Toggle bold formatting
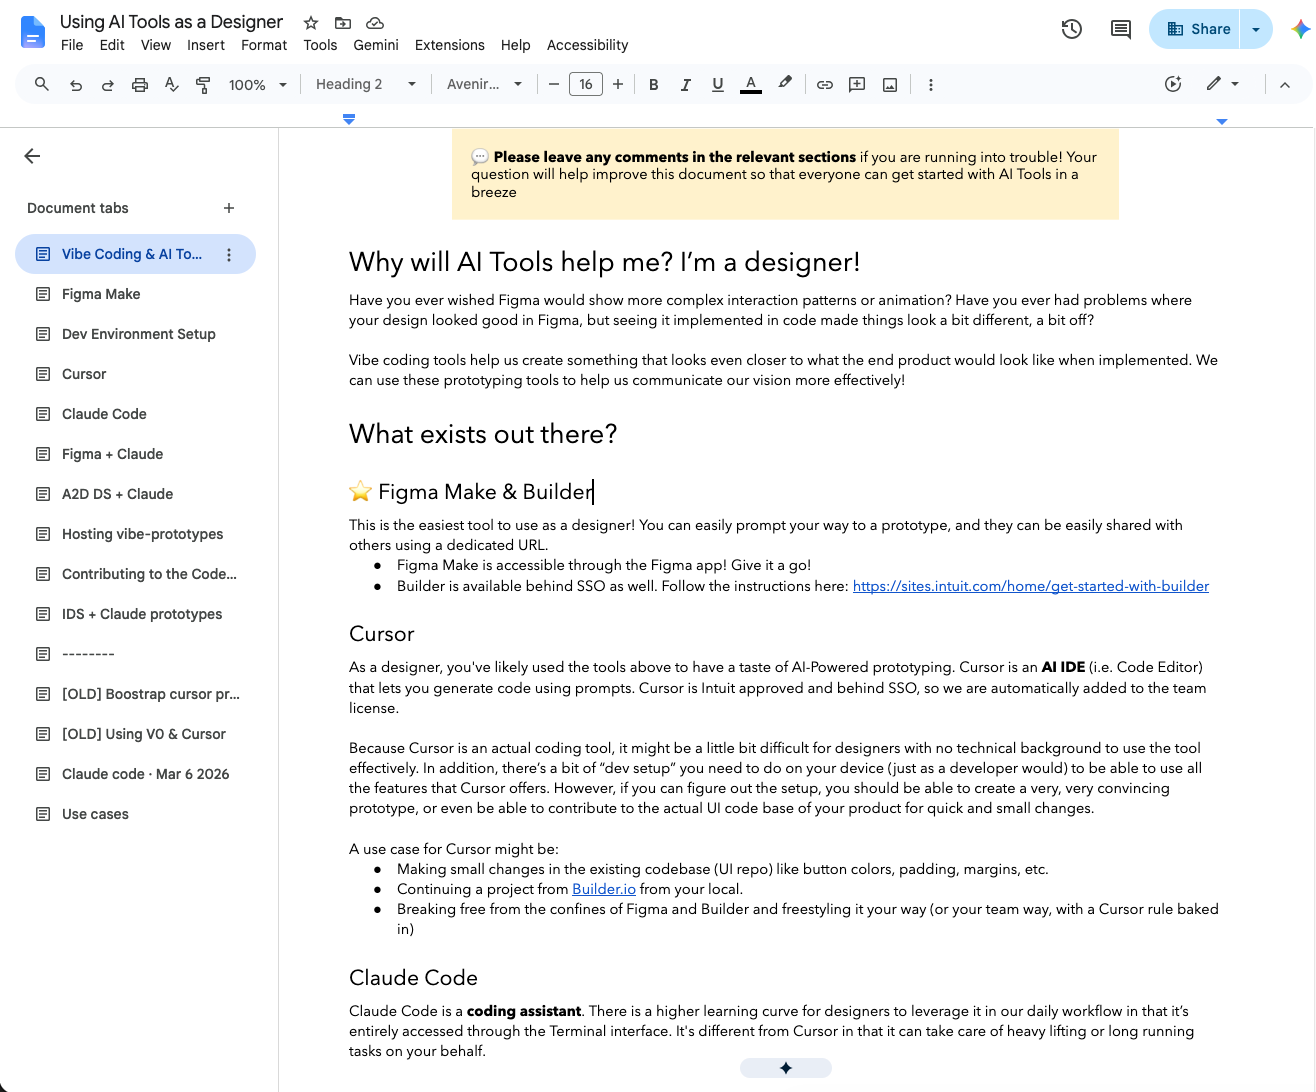Viewport: 1316px width, 1092px height. coord(654,85)
